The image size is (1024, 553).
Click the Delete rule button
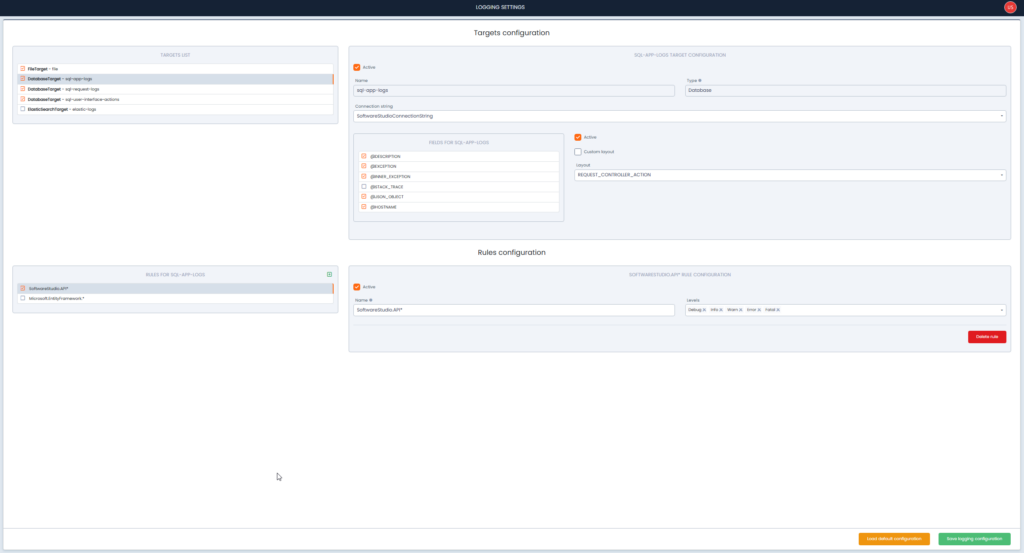point(986,337)
